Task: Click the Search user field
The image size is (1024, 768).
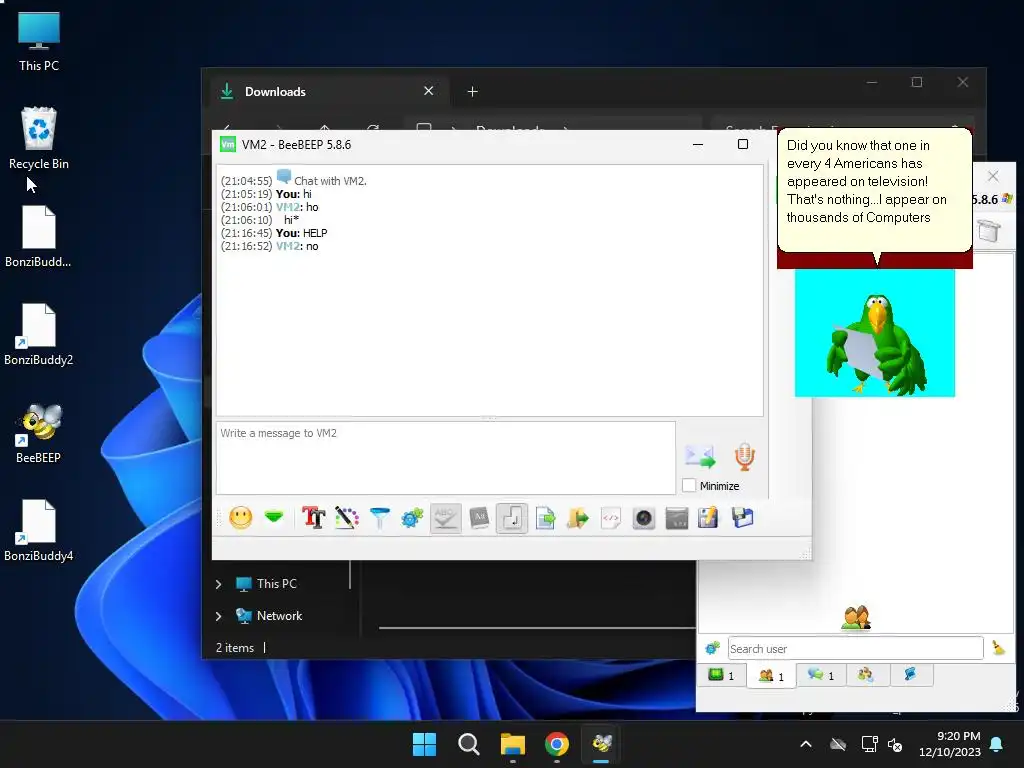Action: point(855,648)
